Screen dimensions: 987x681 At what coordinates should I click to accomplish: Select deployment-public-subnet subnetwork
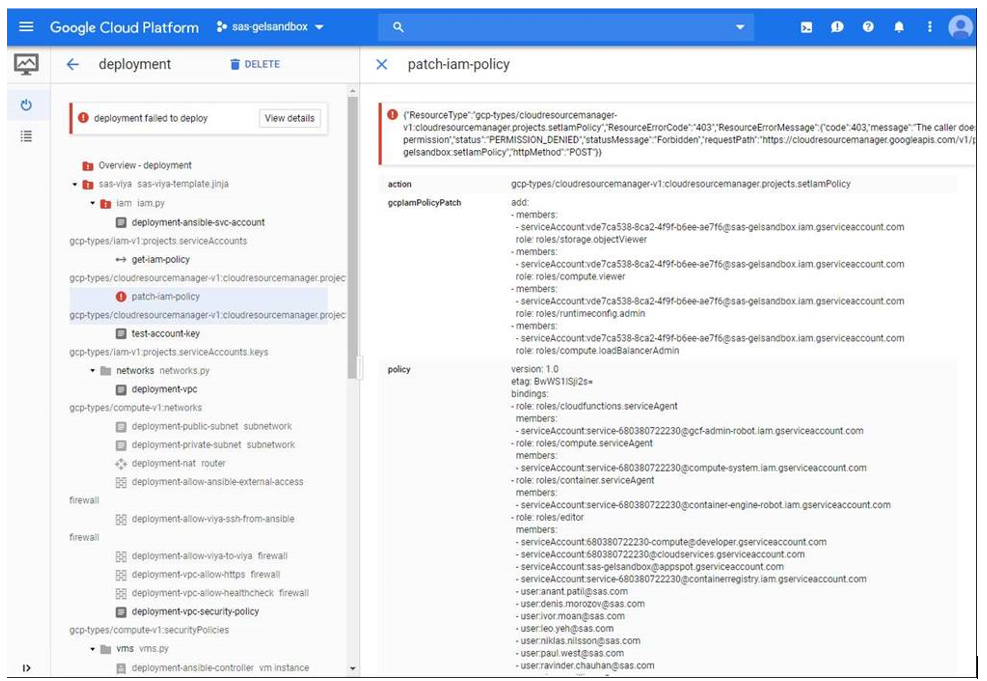click(212, 427)
